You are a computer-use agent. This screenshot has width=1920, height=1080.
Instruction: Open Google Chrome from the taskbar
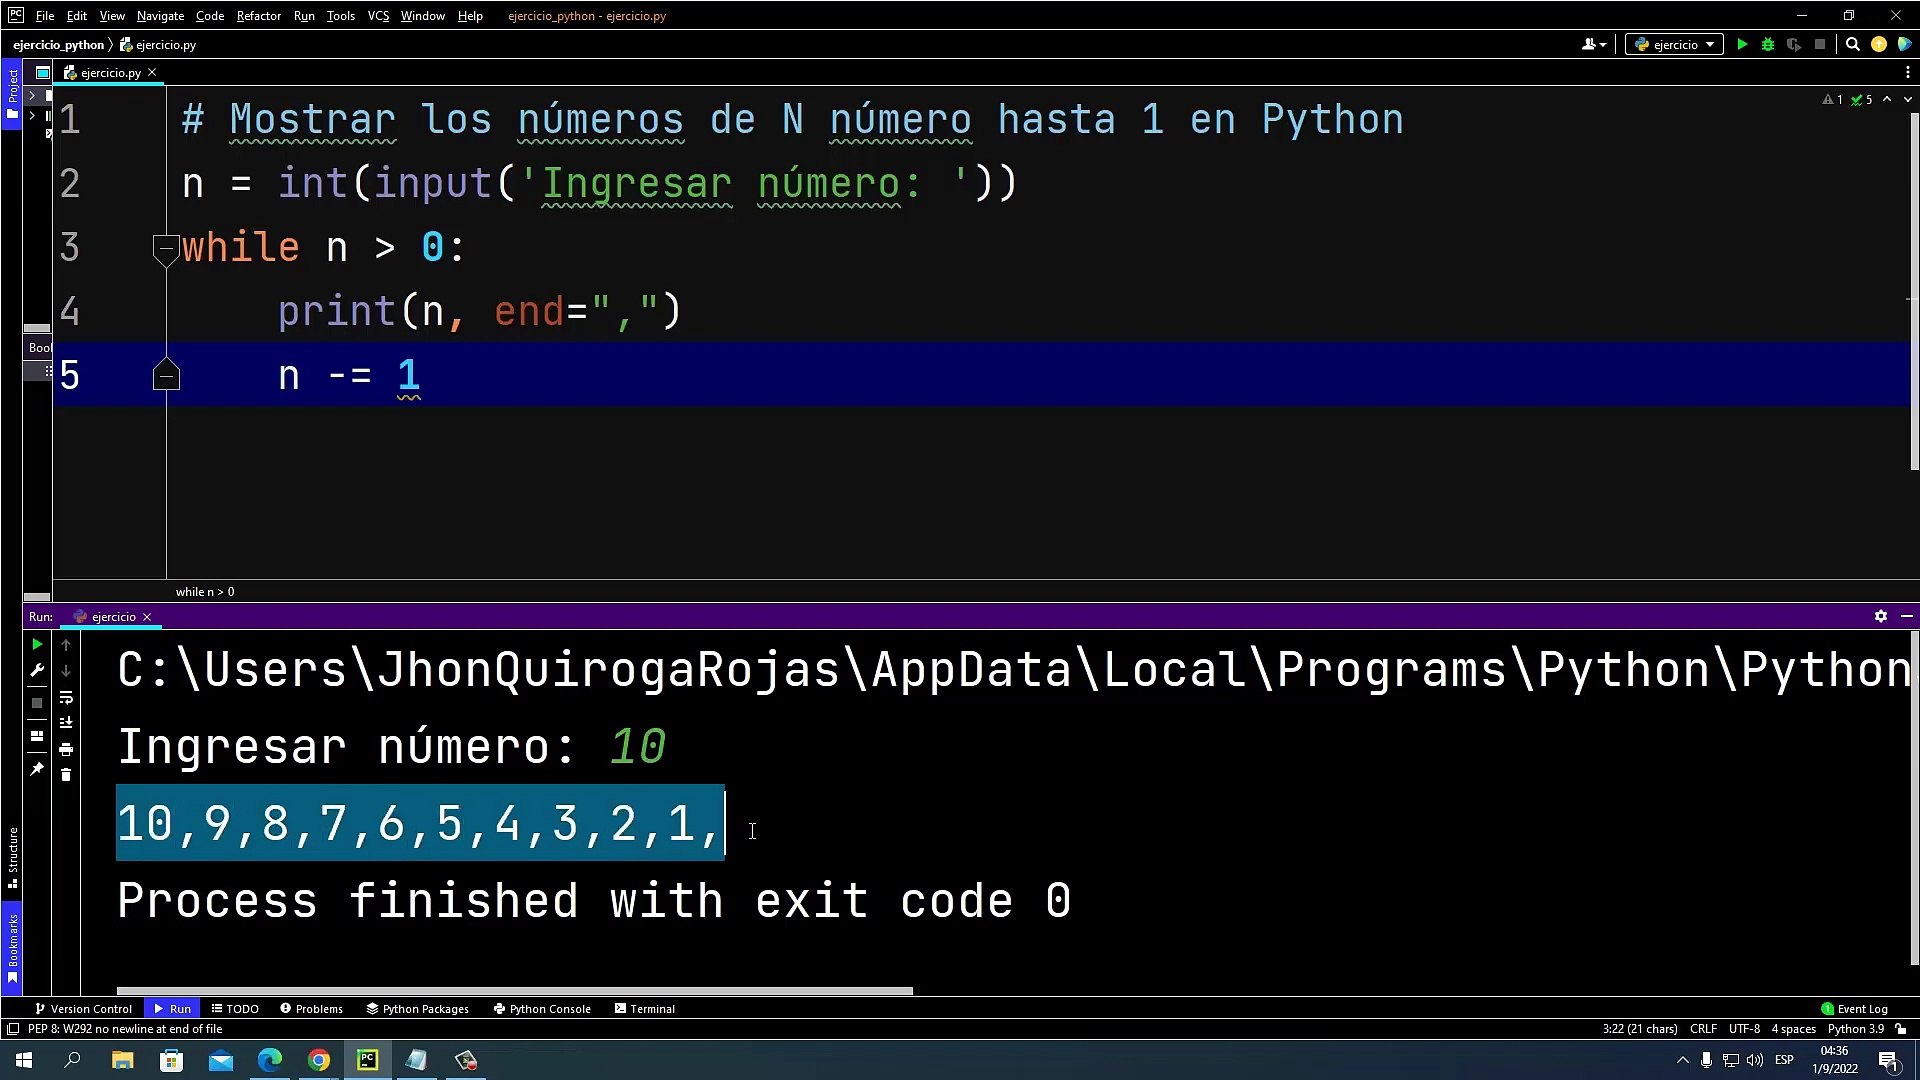[318, 1060]
